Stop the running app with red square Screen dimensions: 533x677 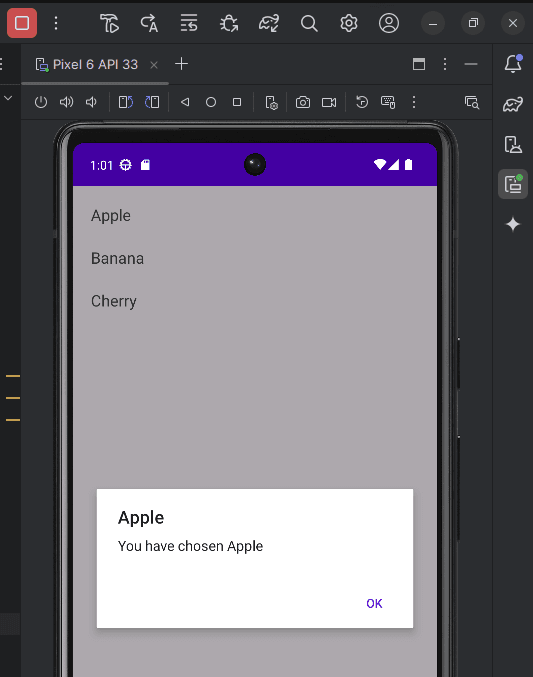pyautogui.click(x=22, y=23)
